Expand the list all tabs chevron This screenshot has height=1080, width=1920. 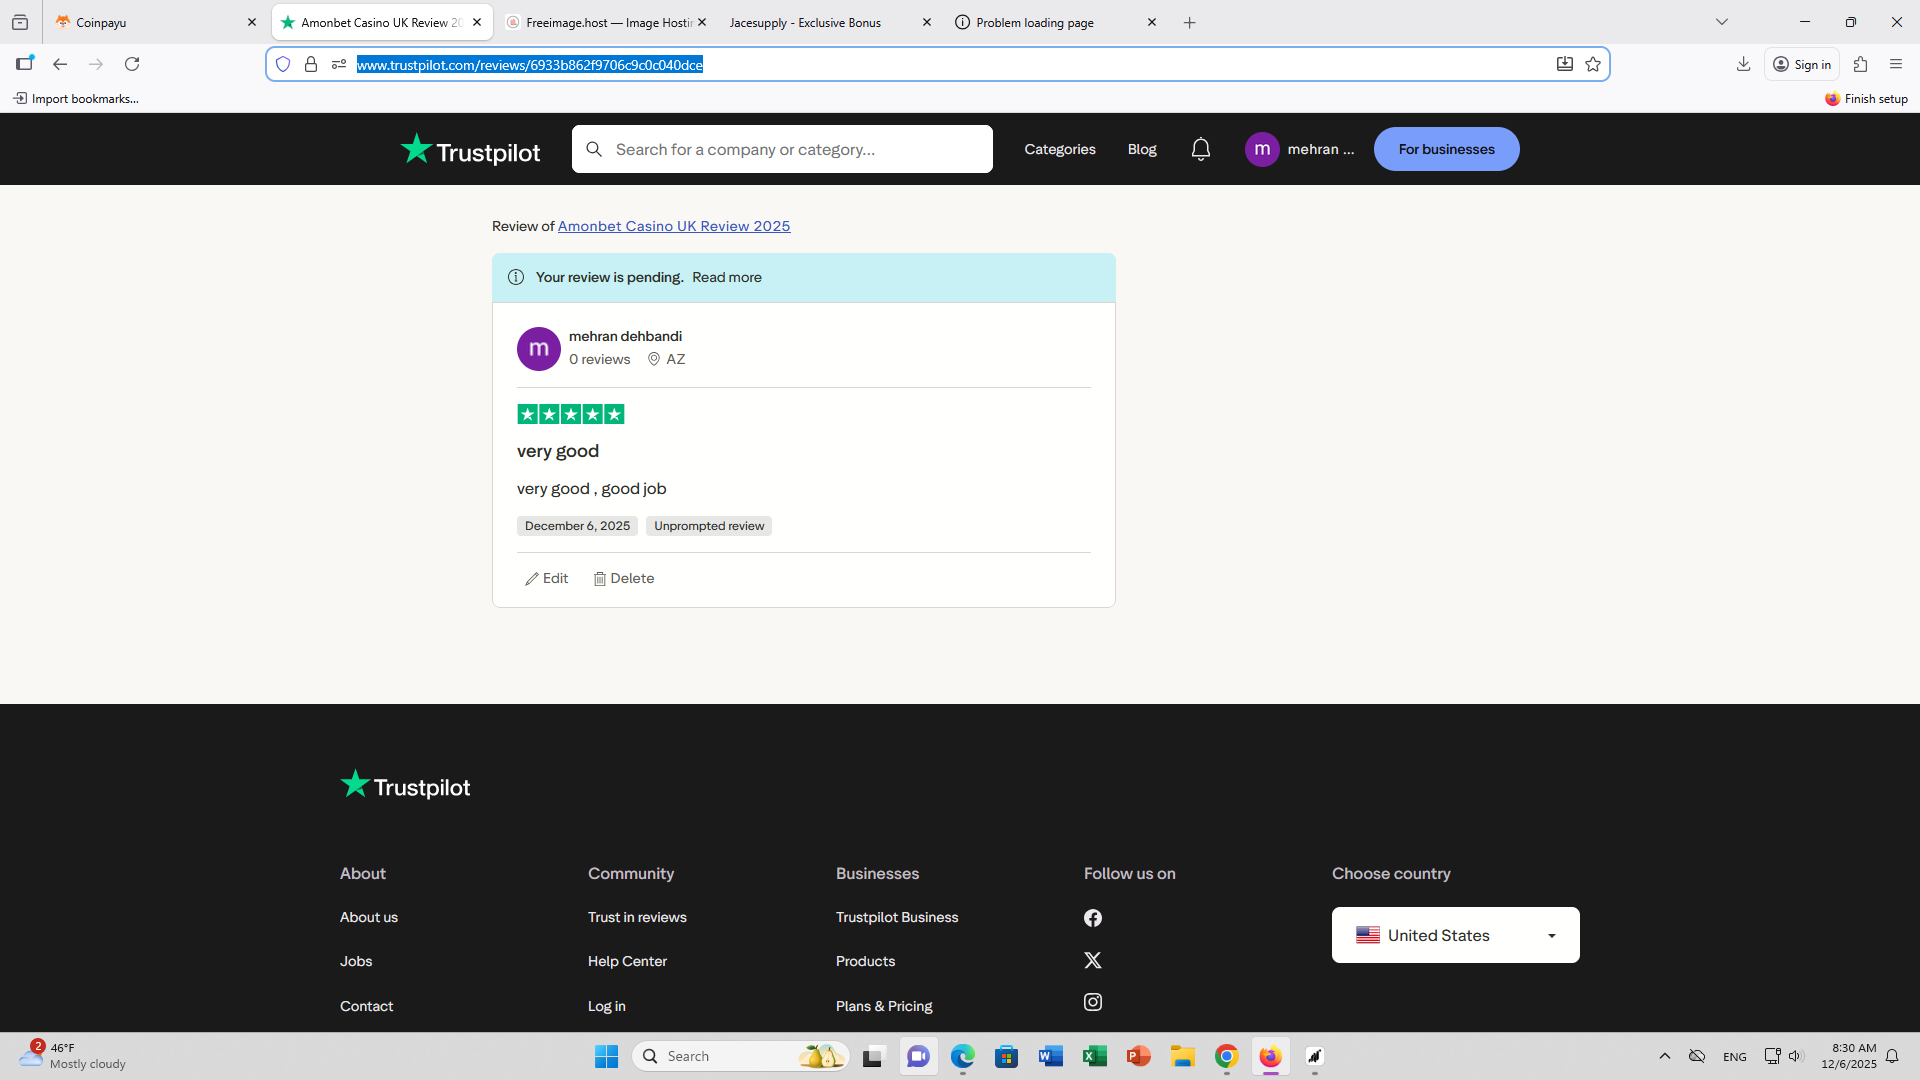pyautogui.click(x=1721, y=22)
